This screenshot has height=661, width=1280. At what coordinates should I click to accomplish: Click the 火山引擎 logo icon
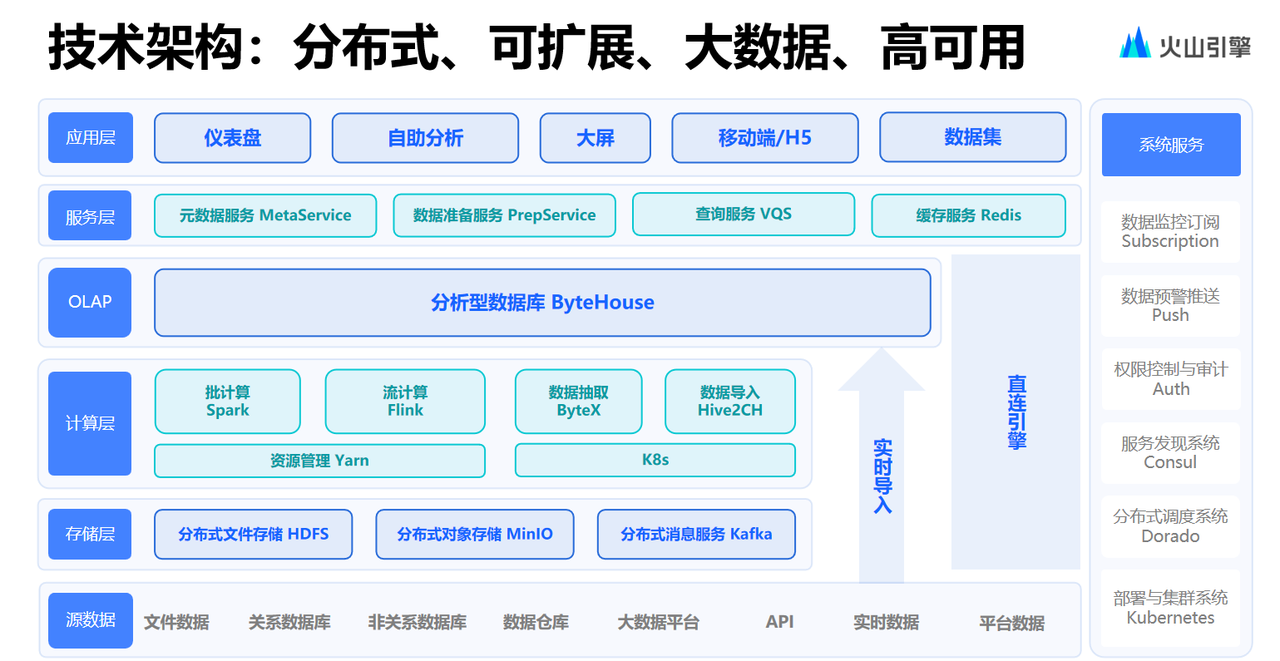[1135, 43]
